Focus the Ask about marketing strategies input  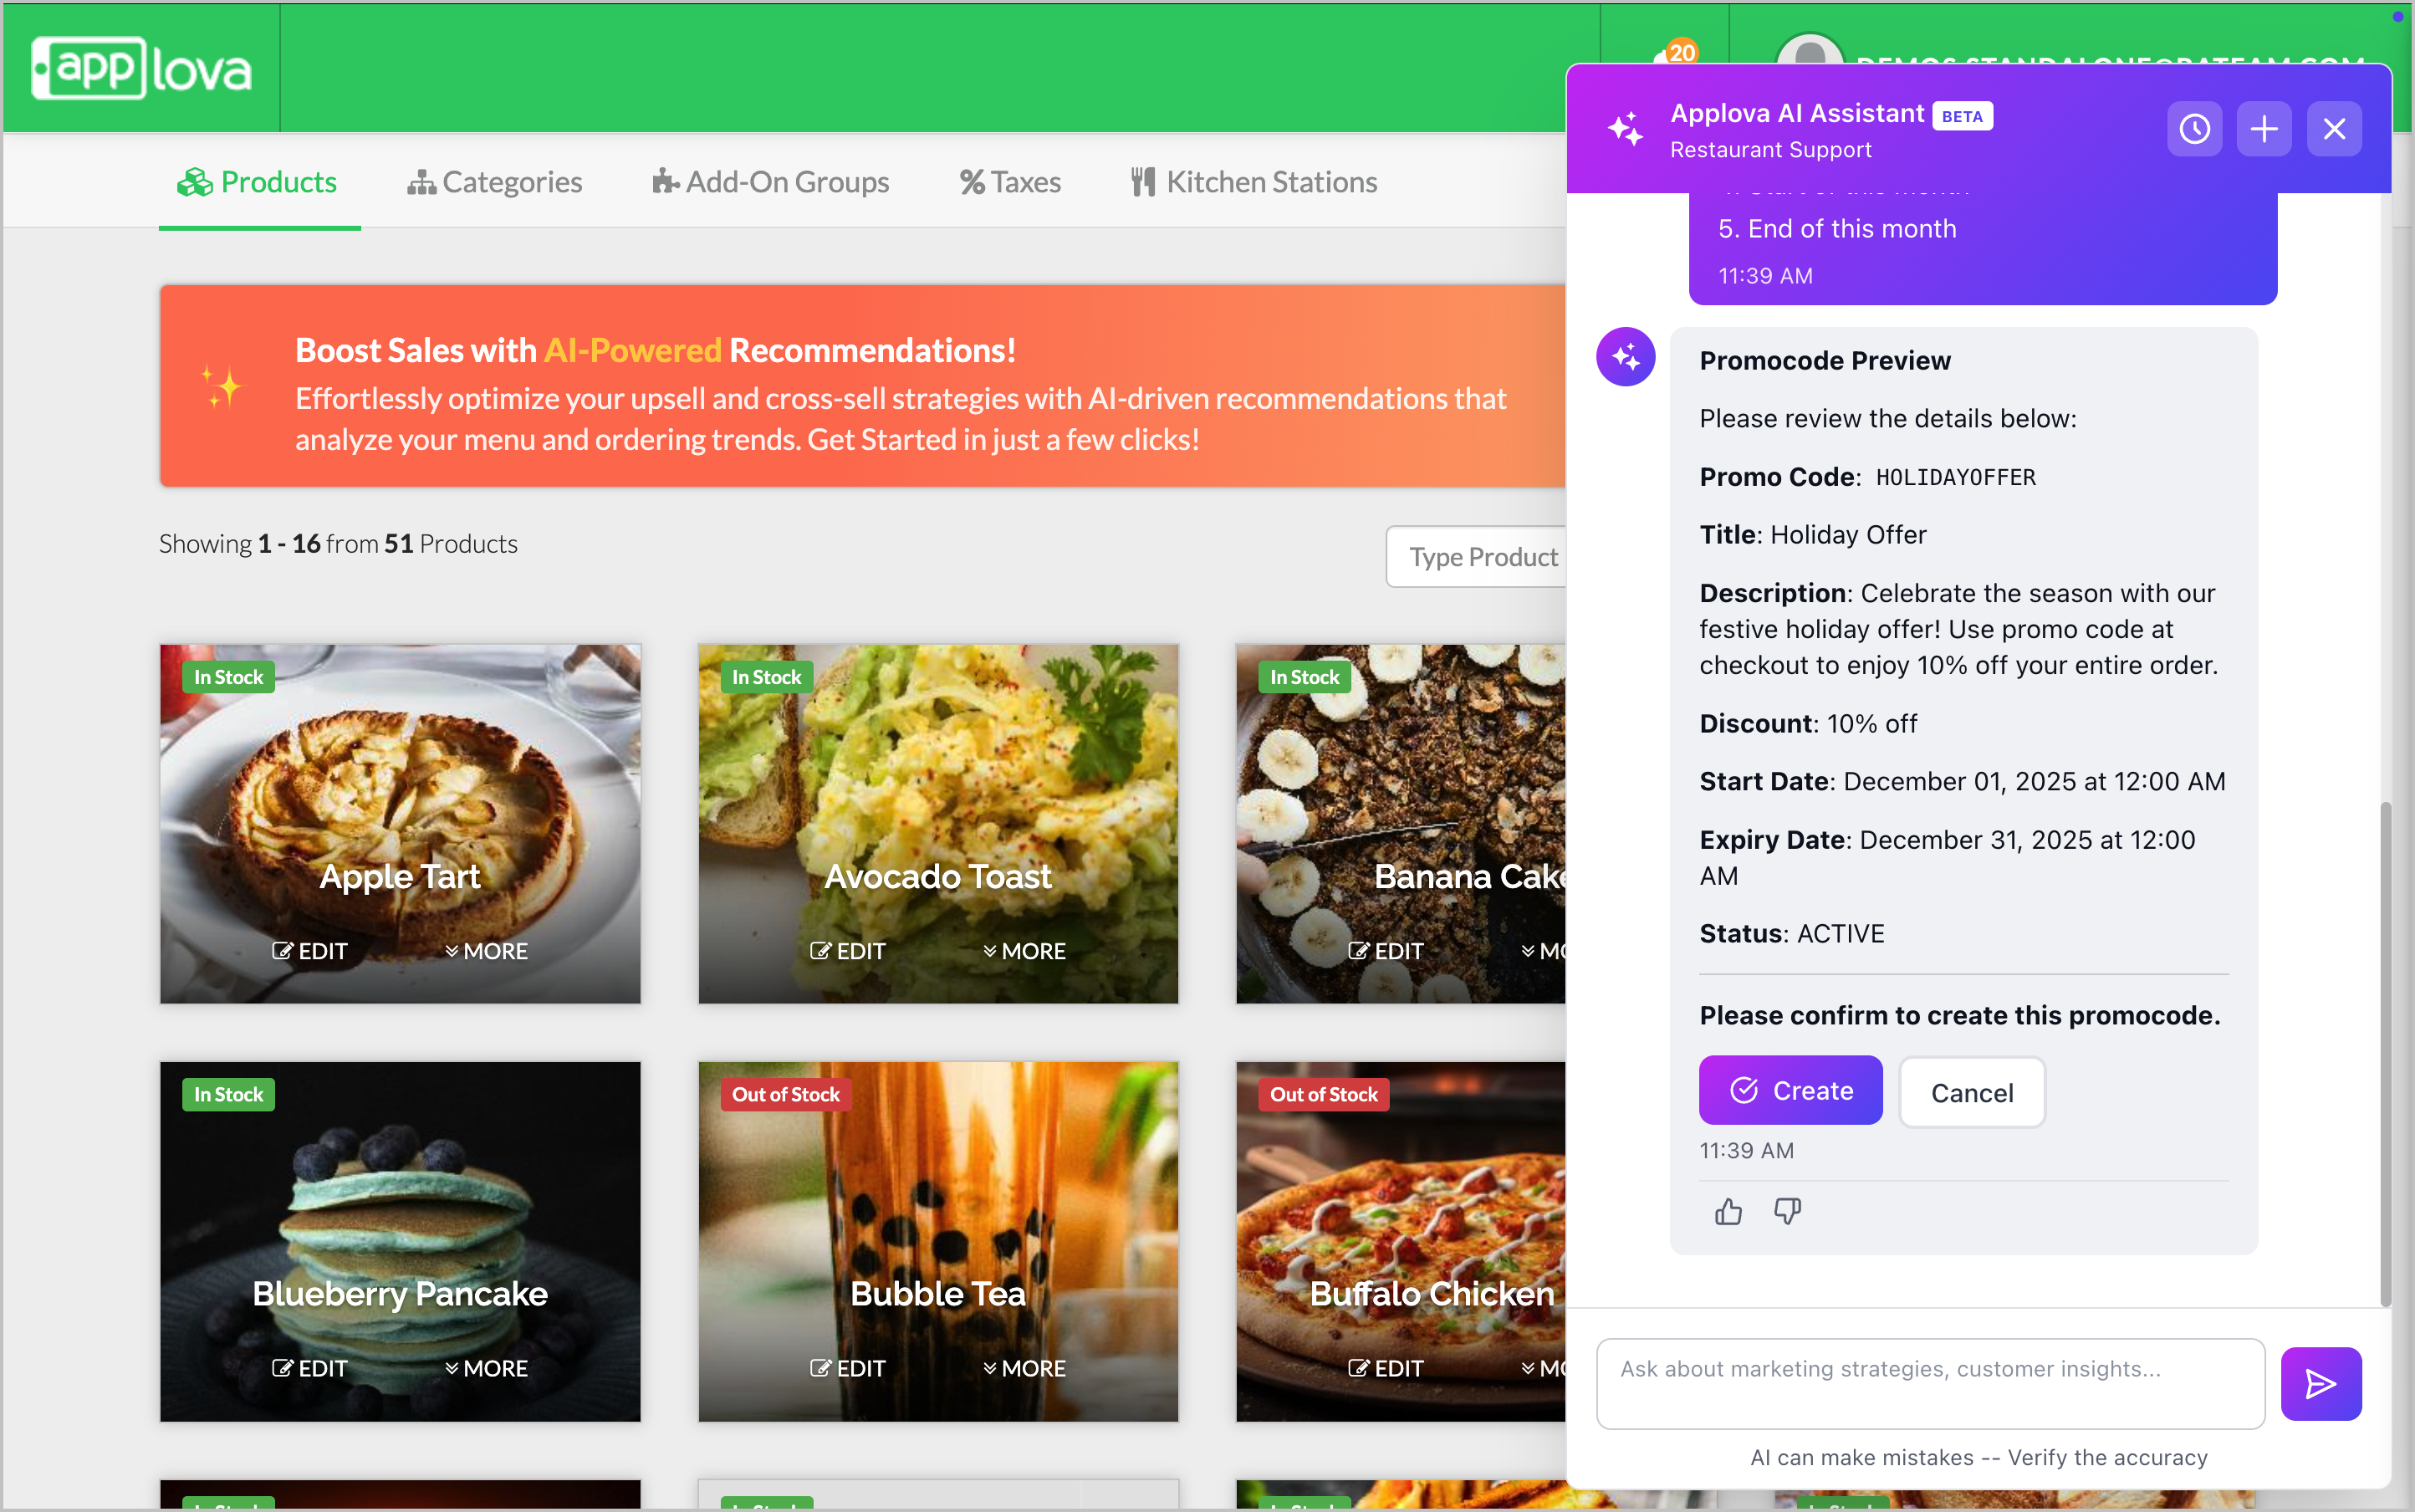click(1930, 1383)
